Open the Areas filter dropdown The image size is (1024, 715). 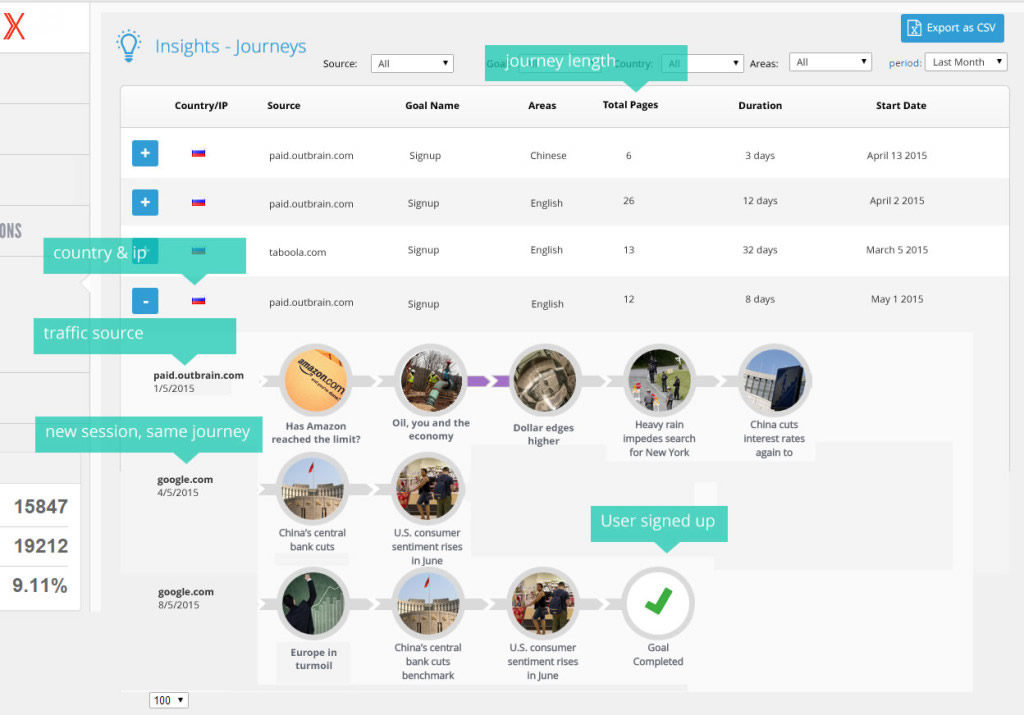(x=830, y=62)
